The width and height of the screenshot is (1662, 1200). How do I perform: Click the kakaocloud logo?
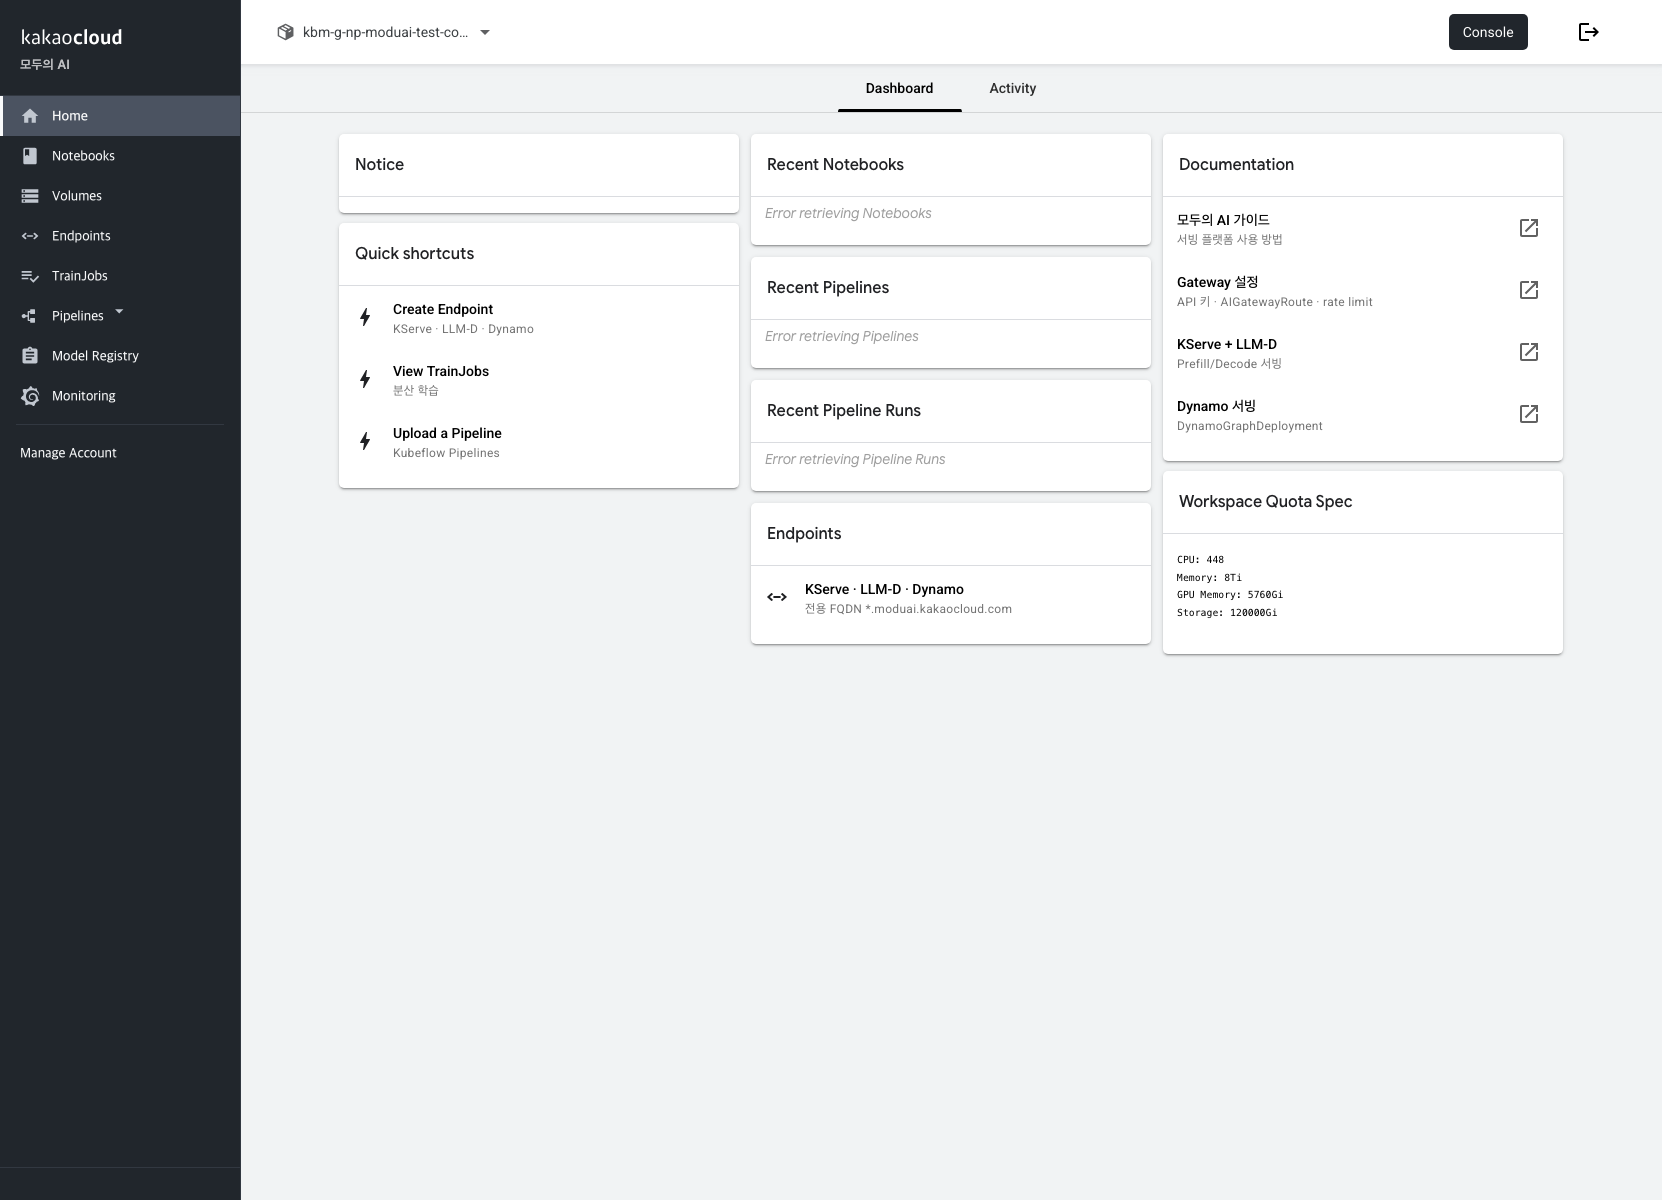72,37
